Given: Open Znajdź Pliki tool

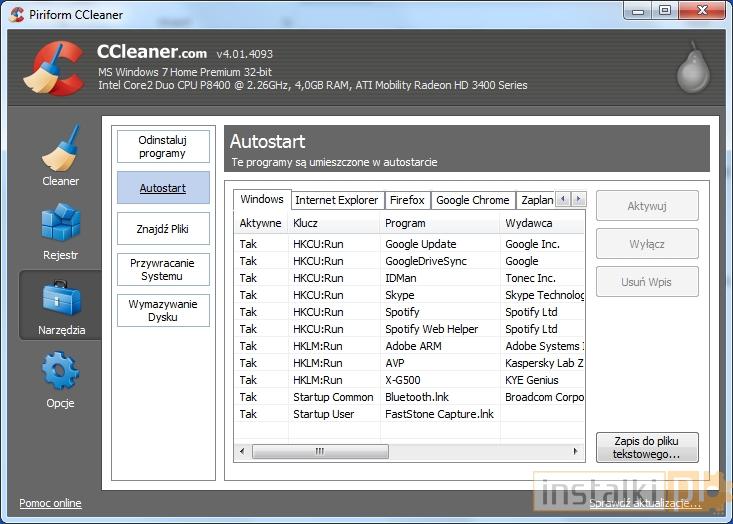Looking at the screenshot, I should point(163,229).
